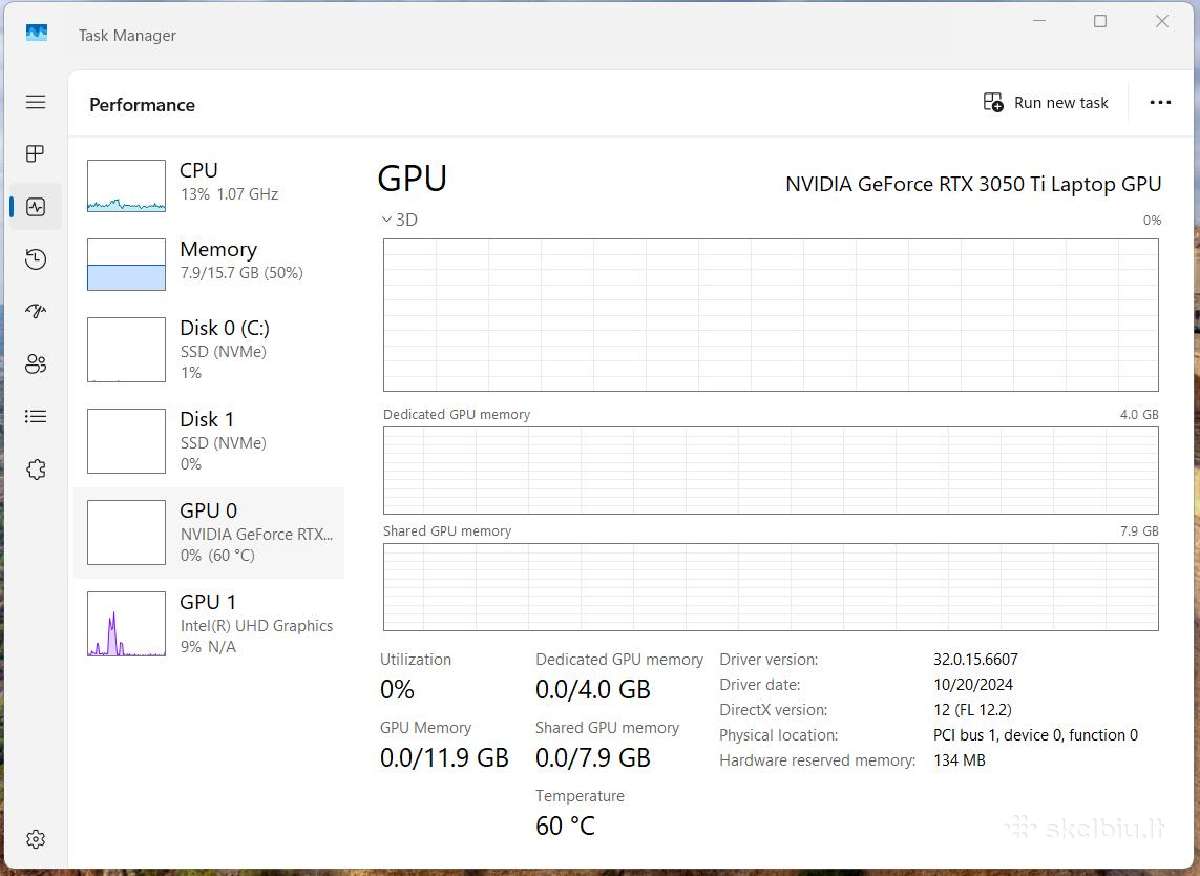Screen dimensions: 1200x876
Task: Click the Dedicated GPU memory graph
Action: click(x=770, y=470)
